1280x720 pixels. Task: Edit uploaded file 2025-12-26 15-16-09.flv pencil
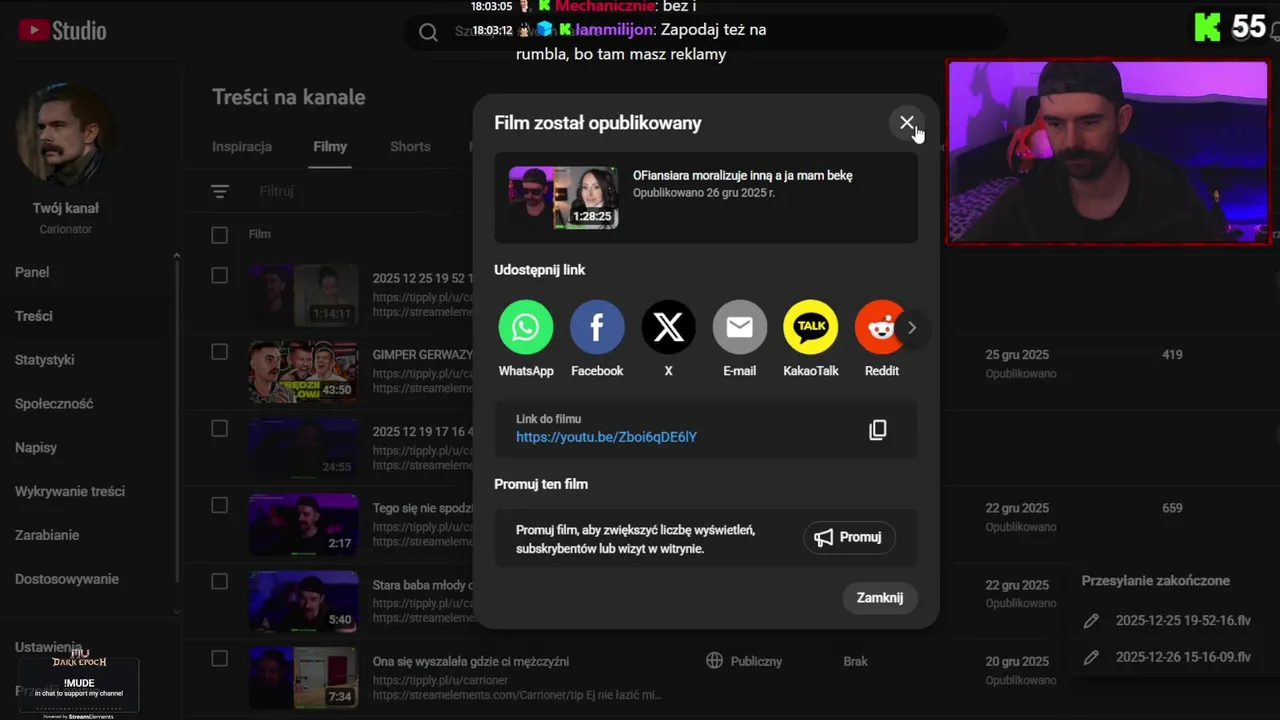pyautogui.click(x=1091, y=657)
